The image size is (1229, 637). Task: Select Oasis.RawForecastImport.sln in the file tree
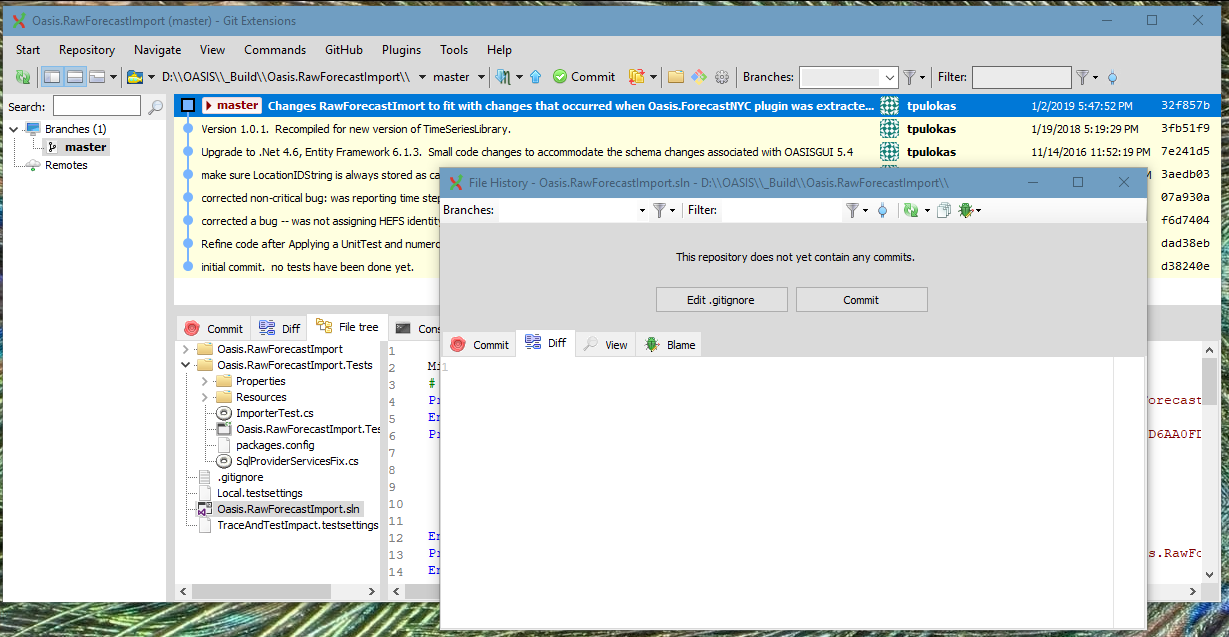click(x=288, y=508)
